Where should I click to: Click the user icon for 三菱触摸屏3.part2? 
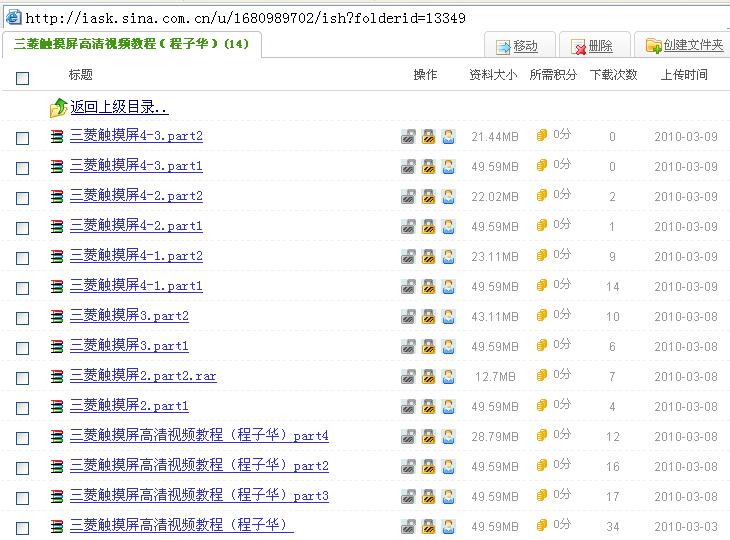[448, 317]
